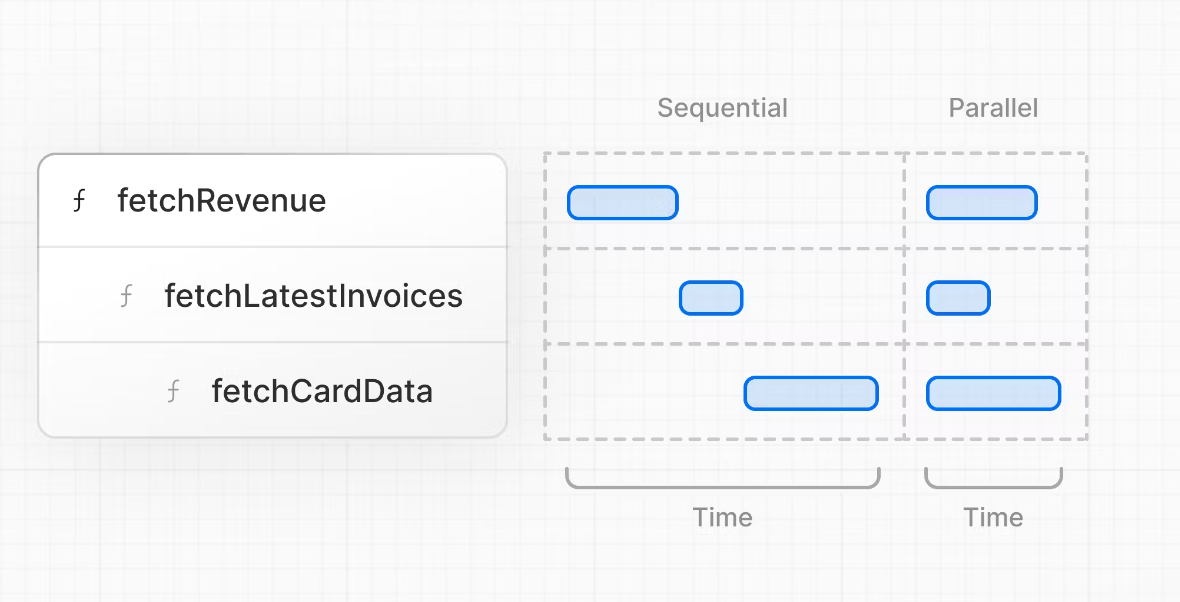The height and width of the screenshot is (602, 1180).
Task: Click the time bracket below Parallel column
Action: [x=993, y=485]
